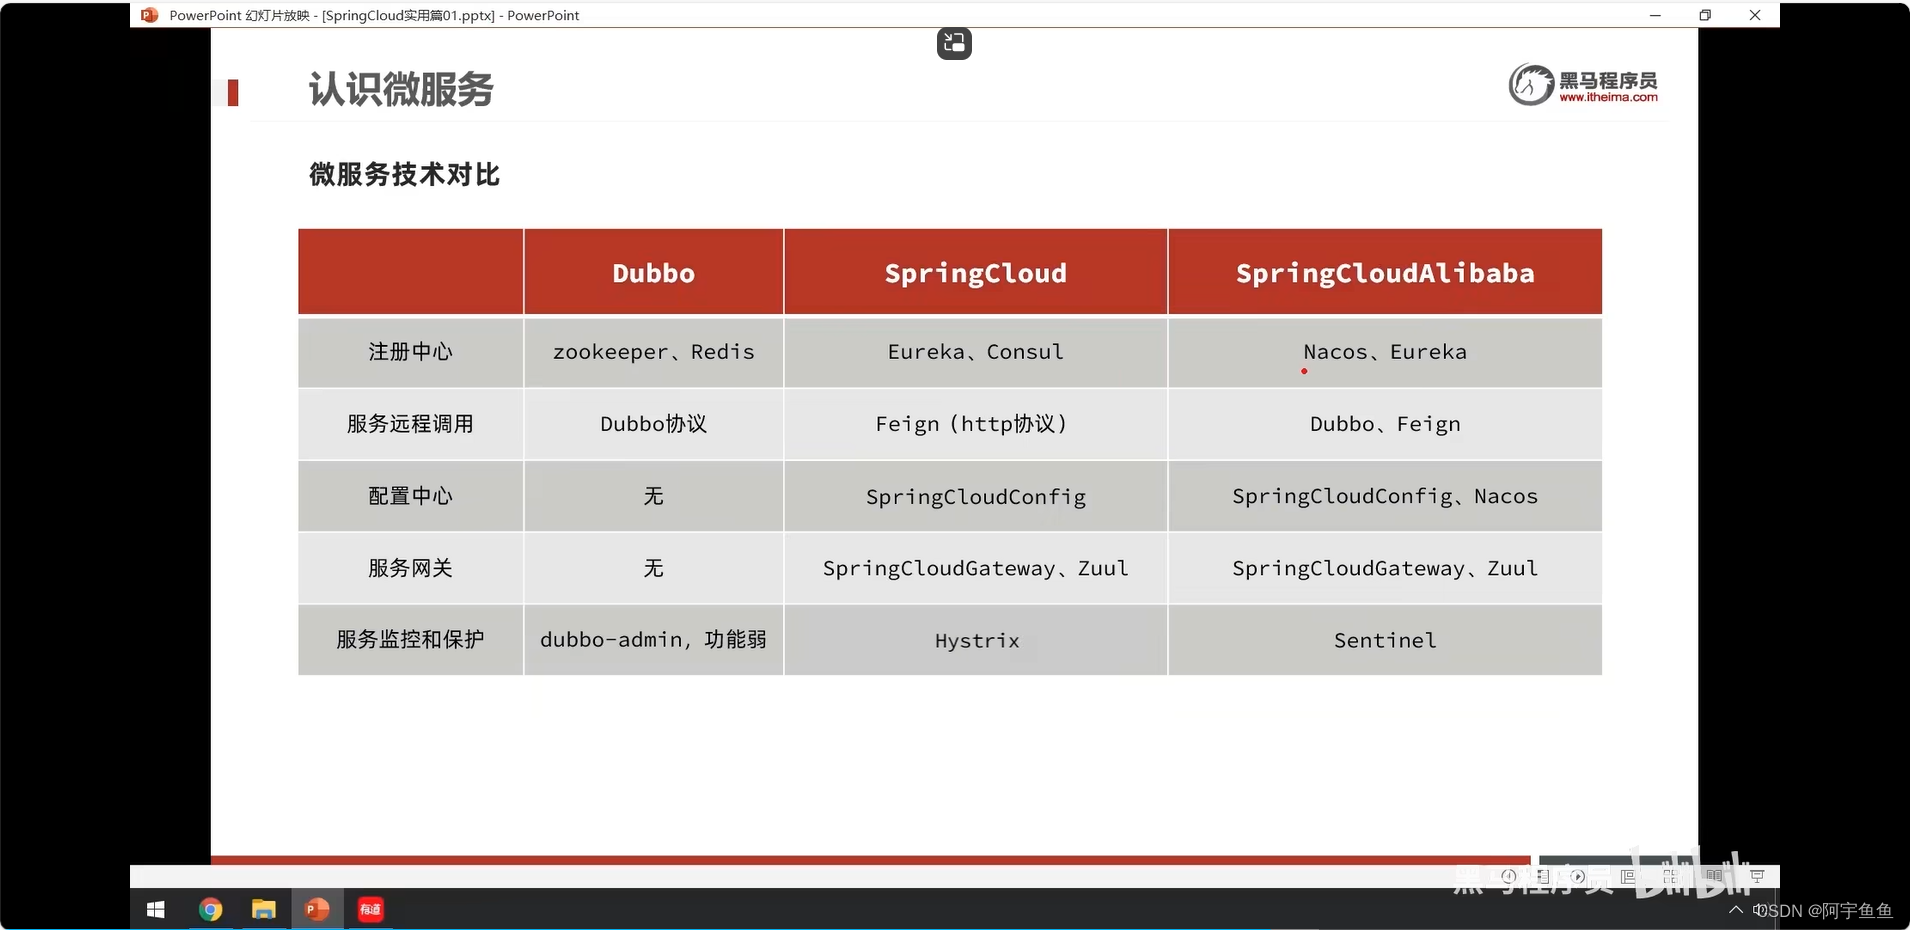Click the "Nacos、Eureka" cell
Image resolution: width=1910 pixels, height=930 pixels.
coord(1385,352)
